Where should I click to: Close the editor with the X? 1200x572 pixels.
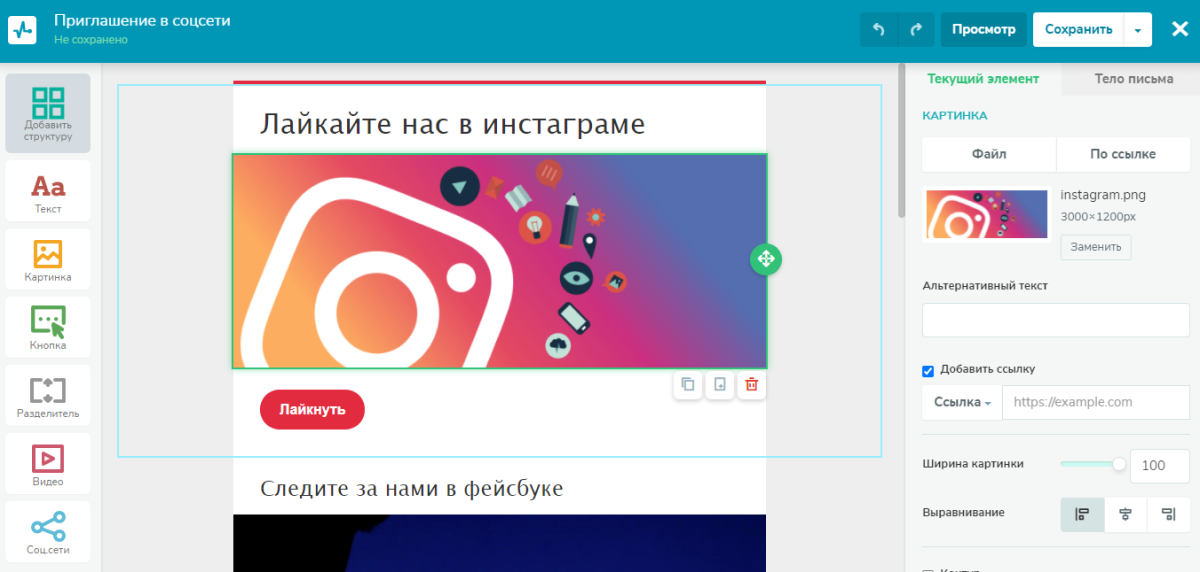[1179, 29]
